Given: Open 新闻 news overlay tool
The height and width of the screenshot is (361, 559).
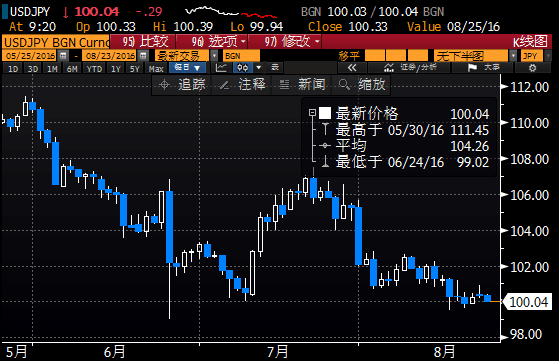Looking at the screenshot, I should click(302, 85).
